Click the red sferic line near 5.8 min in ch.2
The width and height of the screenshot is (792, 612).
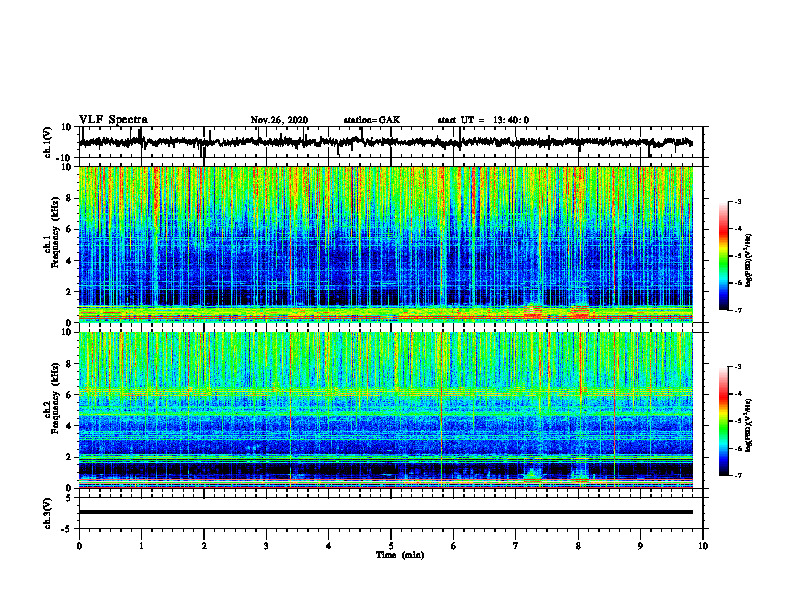click(x=442, y=410)
